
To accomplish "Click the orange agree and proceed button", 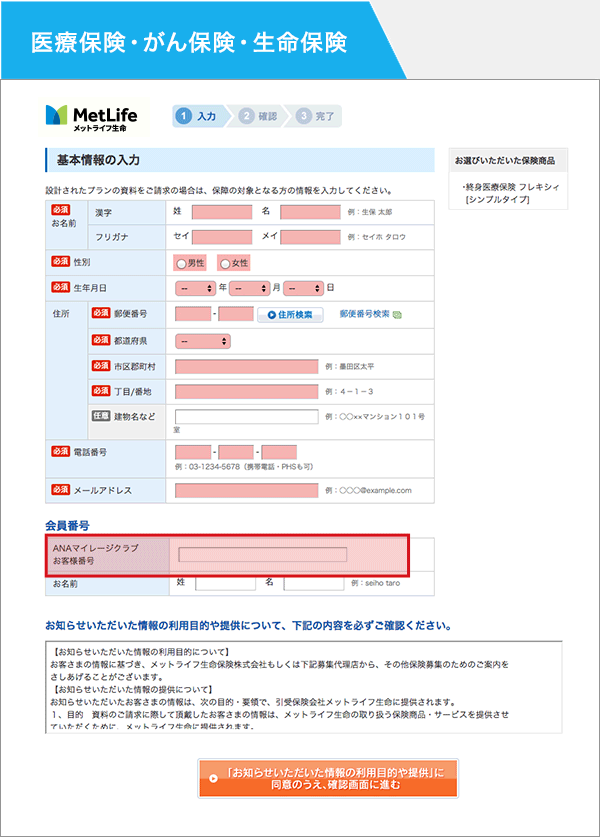I will tap(328, 778).
